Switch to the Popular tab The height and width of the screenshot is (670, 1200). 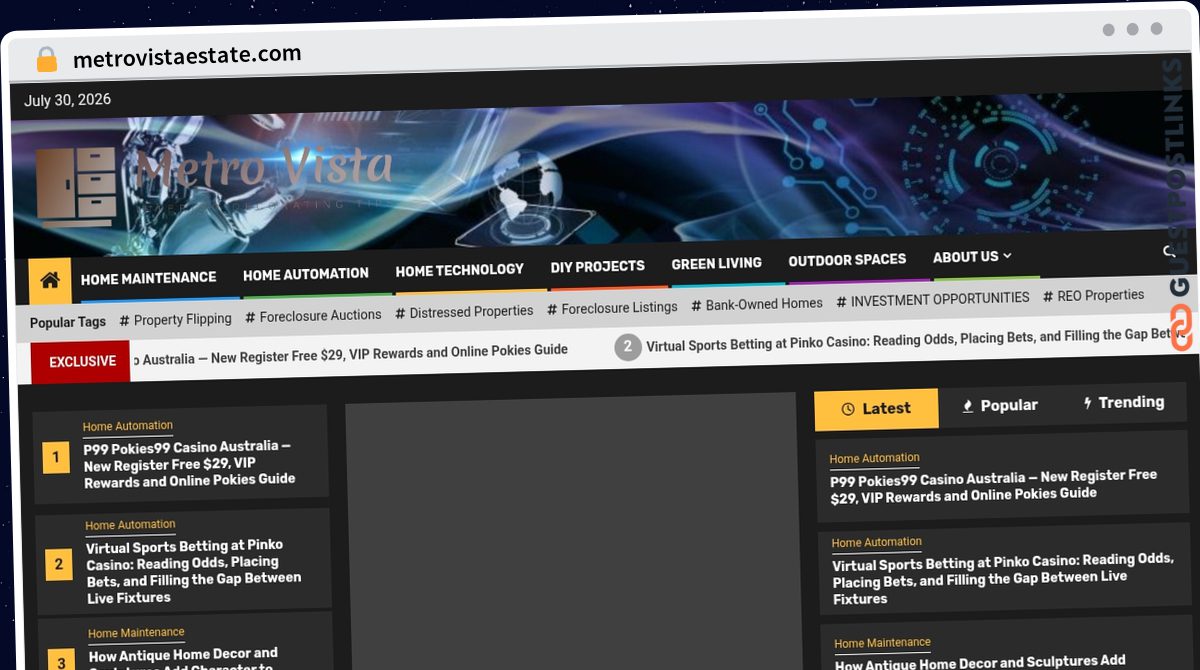pyautogui.click(x=999, y=405)
